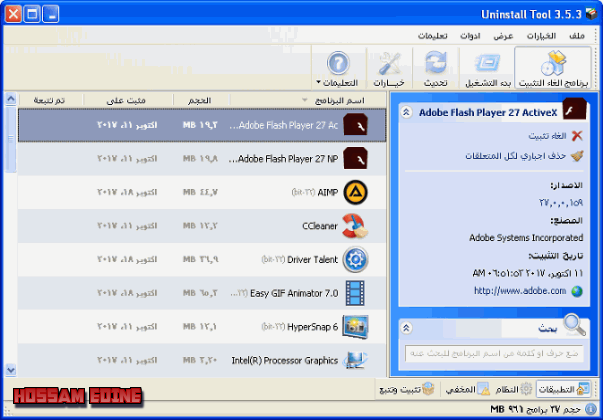The width and height of the screenshot is (603, 420).
Task: Switch to System tab (النظام)
Action: pos(513,390)
